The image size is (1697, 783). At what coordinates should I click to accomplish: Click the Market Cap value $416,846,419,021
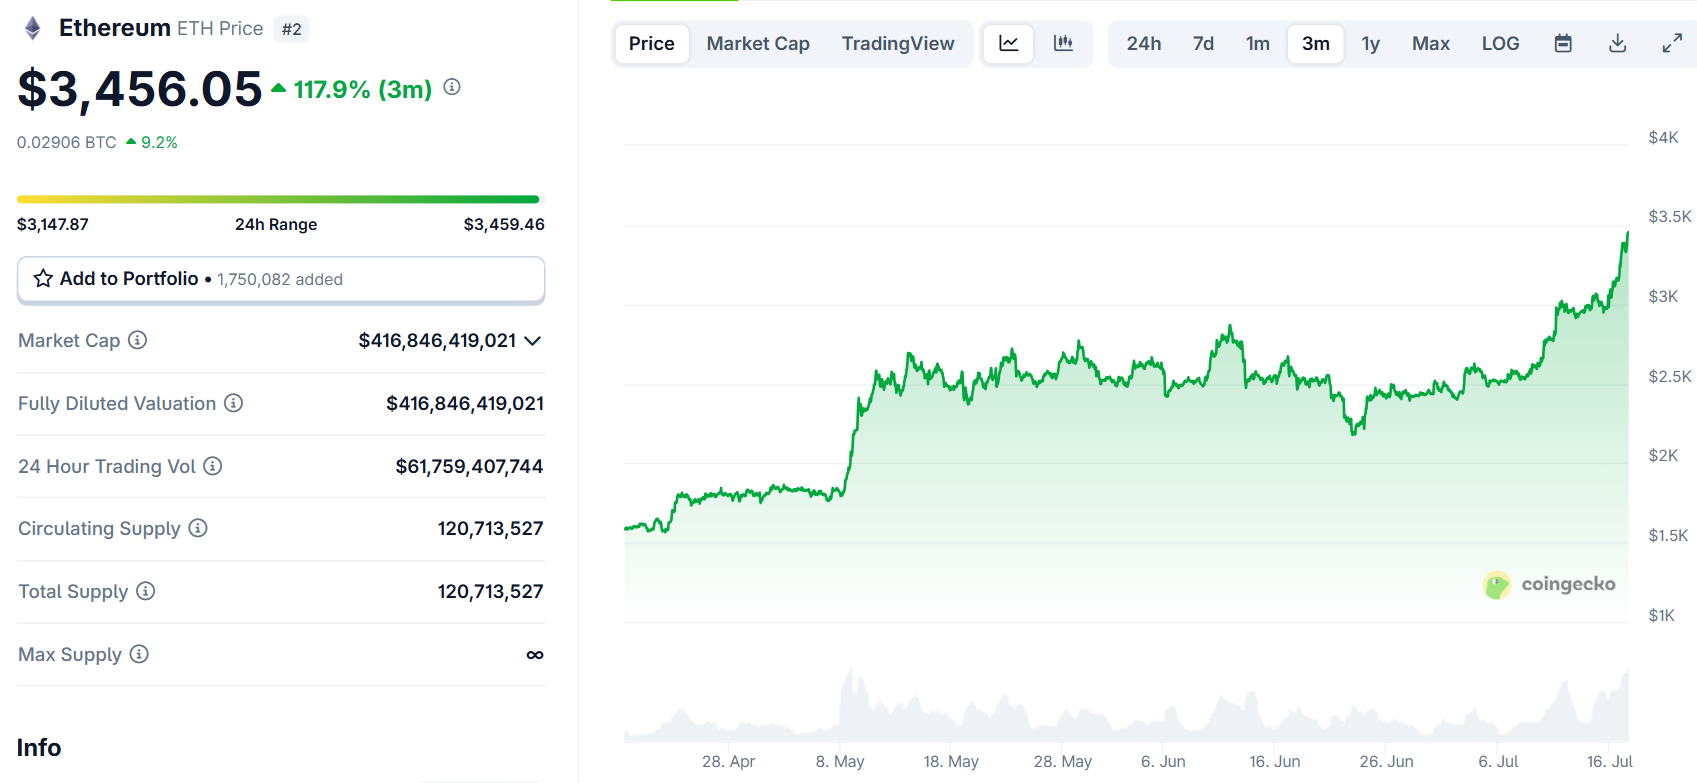(x=437, y=341)
